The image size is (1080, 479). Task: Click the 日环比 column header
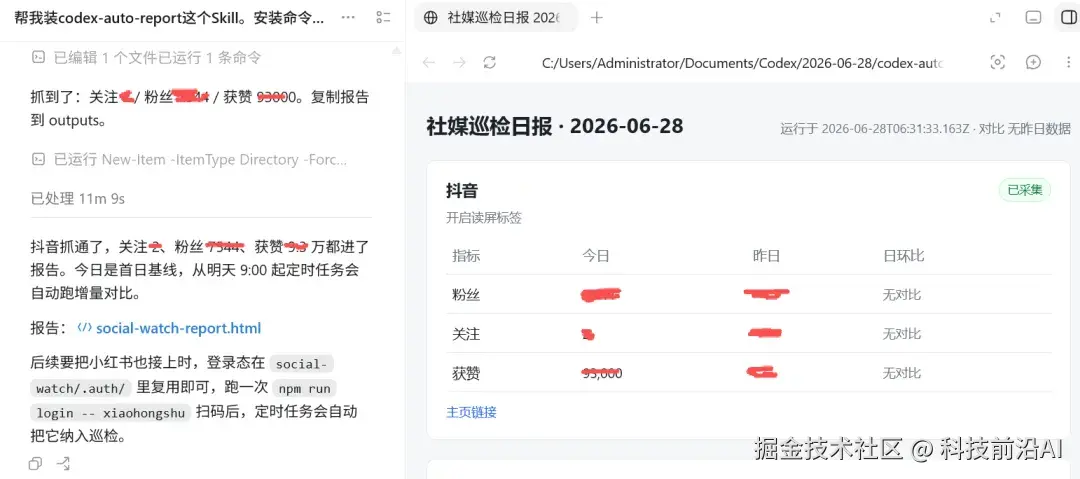click(904, 256)
